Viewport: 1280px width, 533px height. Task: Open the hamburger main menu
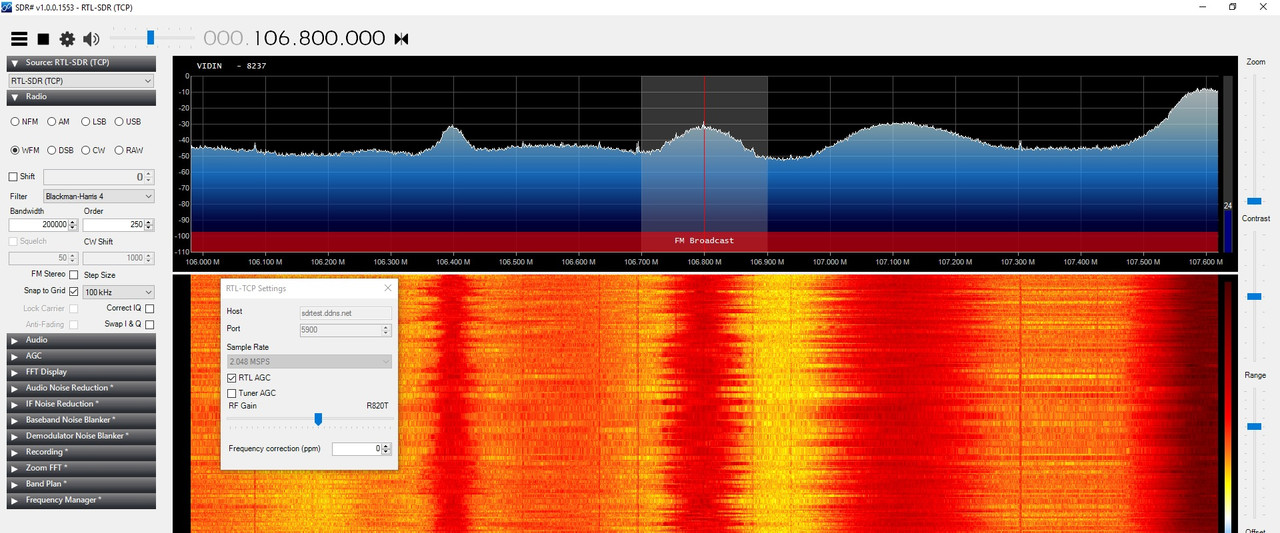tap(19, 39)
